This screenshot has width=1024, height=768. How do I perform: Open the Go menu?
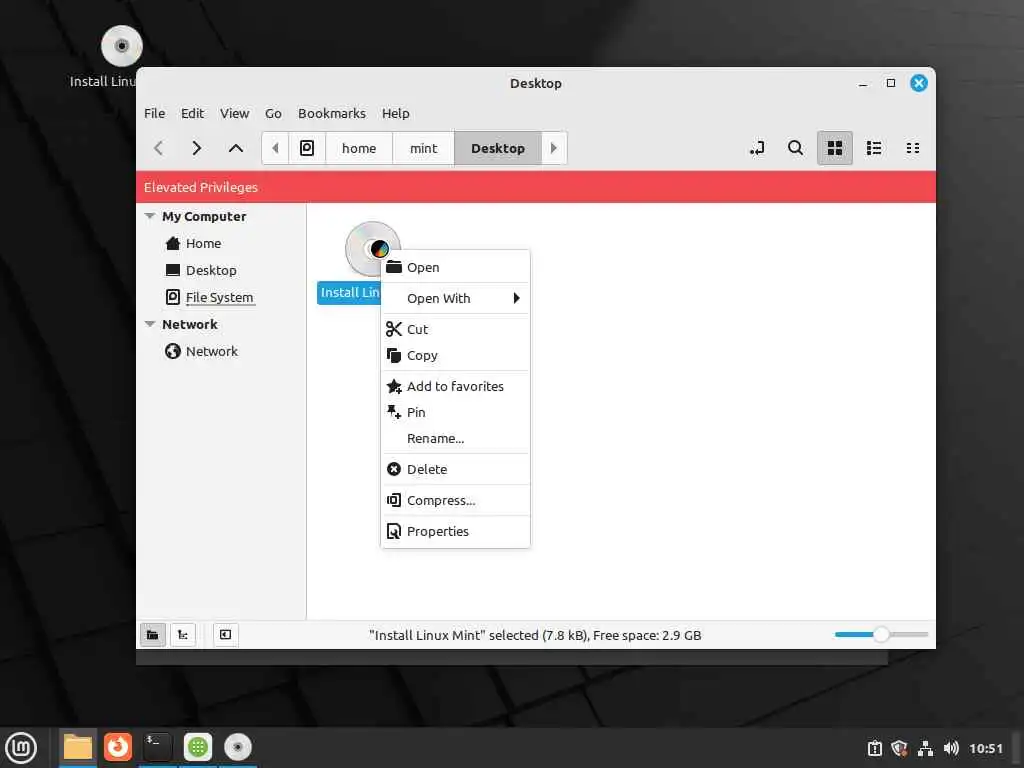tap(273, 114)
